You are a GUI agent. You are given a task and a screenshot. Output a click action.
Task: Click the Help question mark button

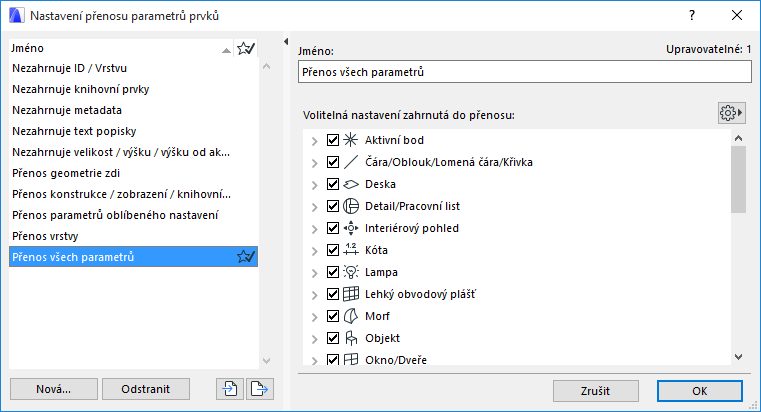pos(690,16)
